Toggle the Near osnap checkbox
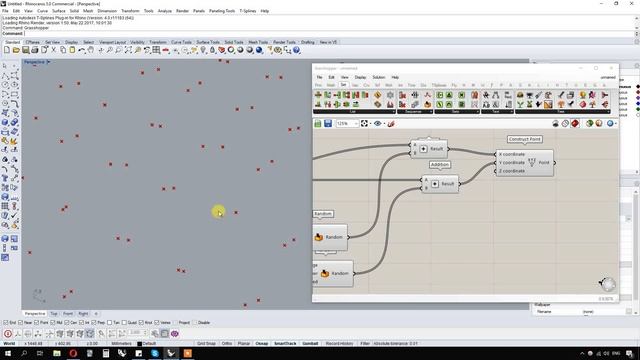The height and width of the screenshot is (360, 640). click(x=20, y=323)
